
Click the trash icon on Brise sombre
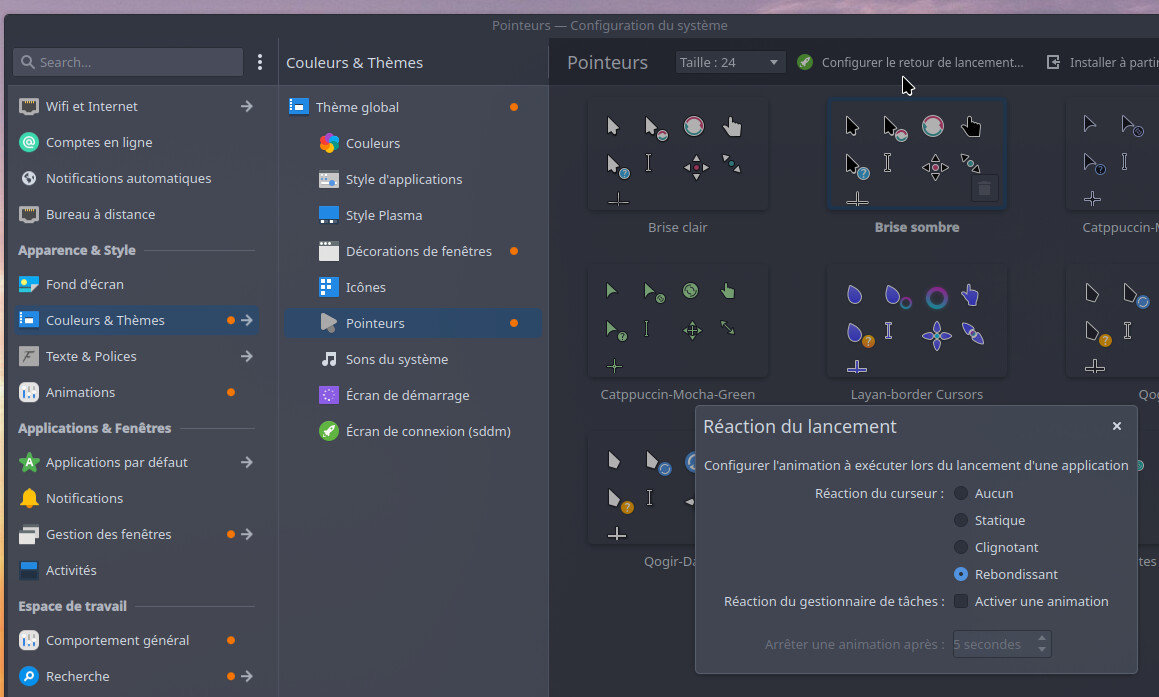(984, 188)
